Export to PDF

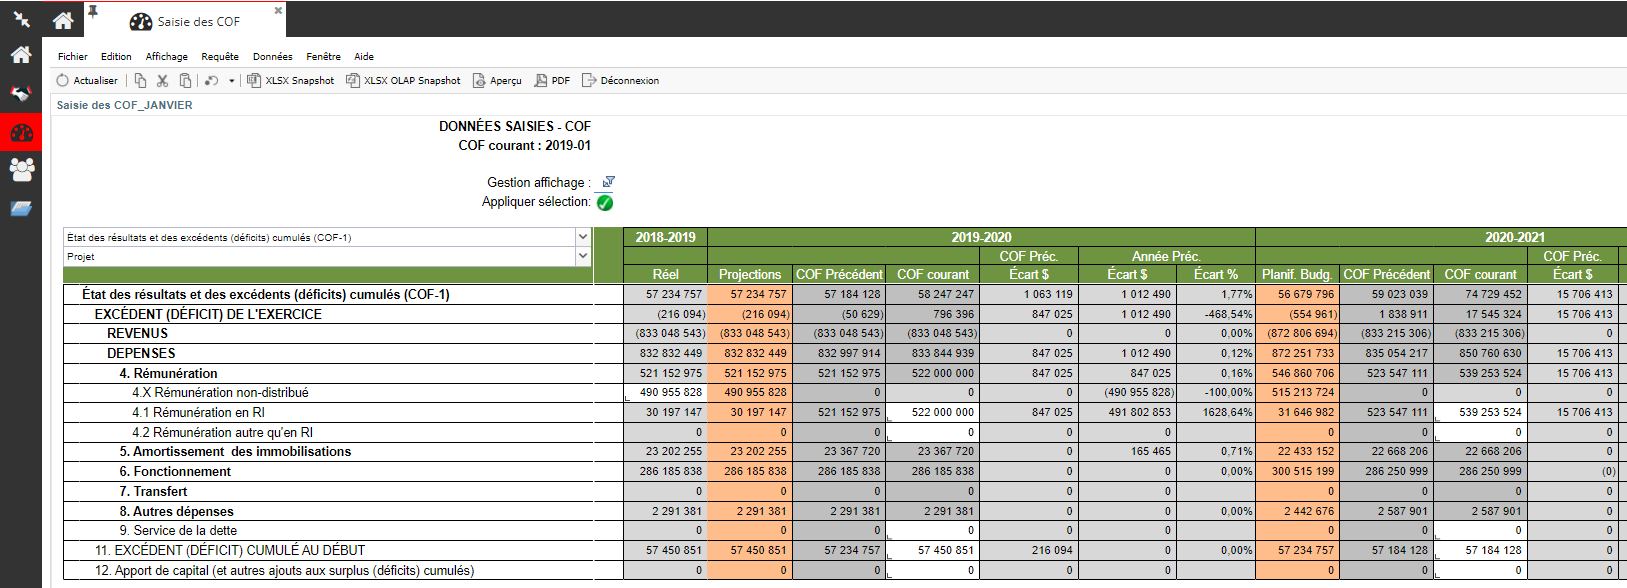[552, 80]
